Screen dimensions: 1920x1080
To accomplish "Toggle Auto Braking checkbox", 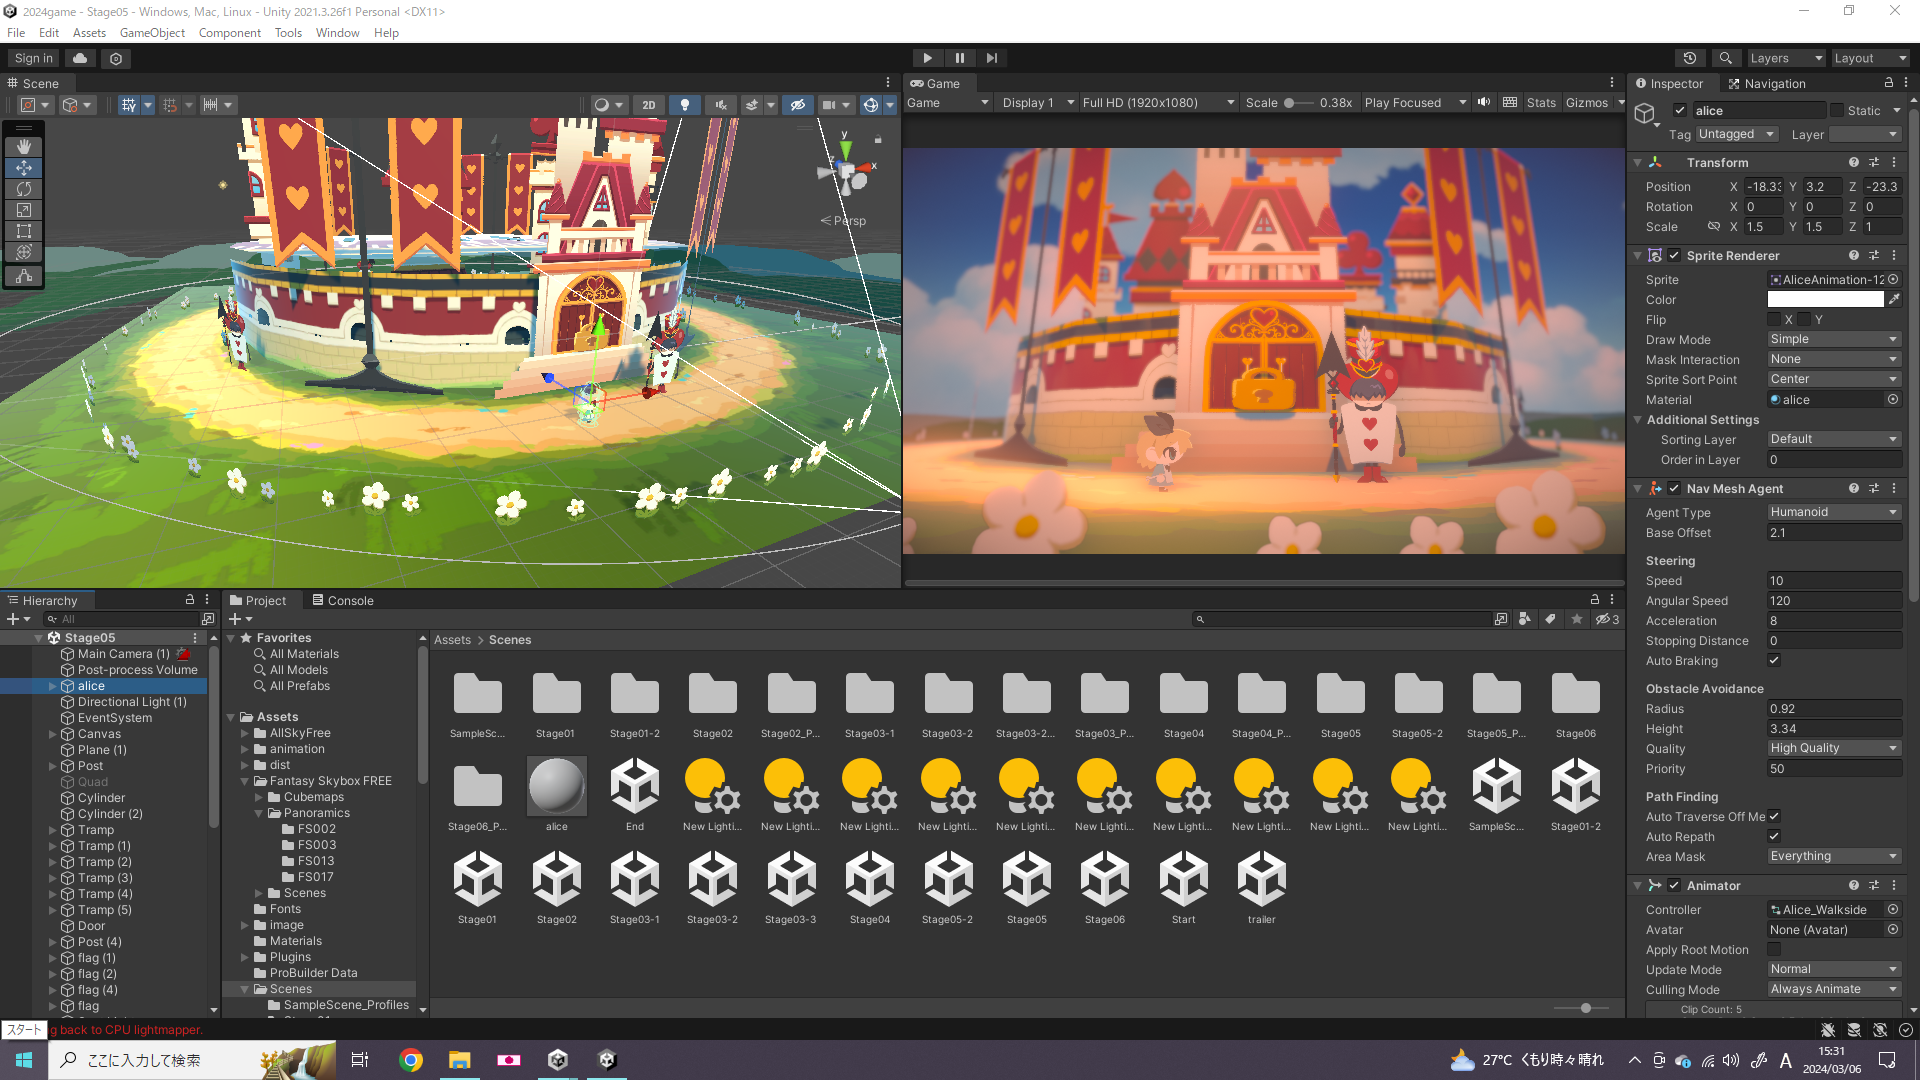I will [1774, 660].
